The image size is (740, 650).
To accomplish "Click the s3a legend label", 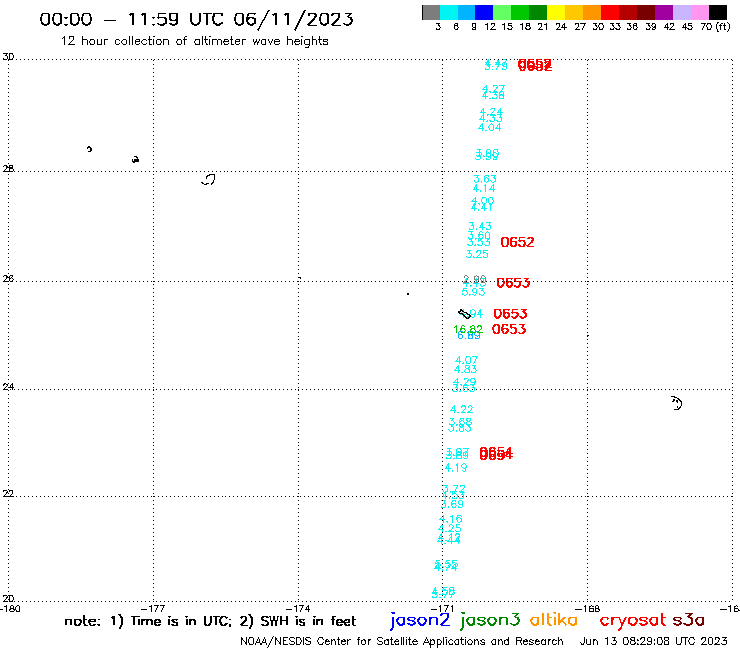I will coord(688,620).
